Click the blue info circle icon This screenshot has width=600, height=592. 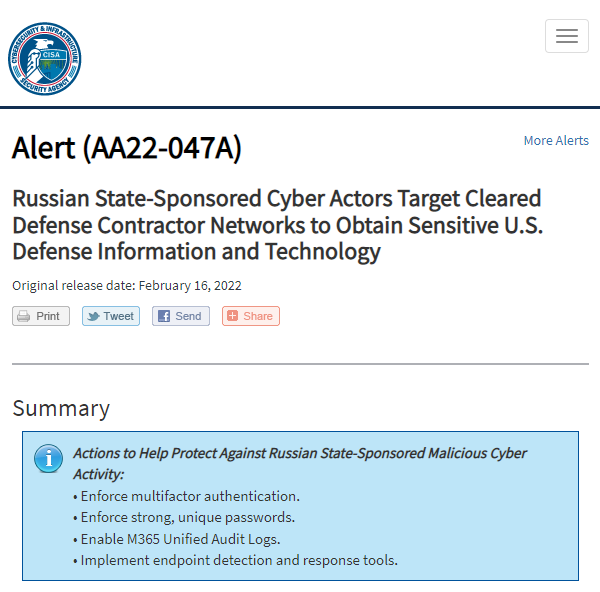coord(48,458)
